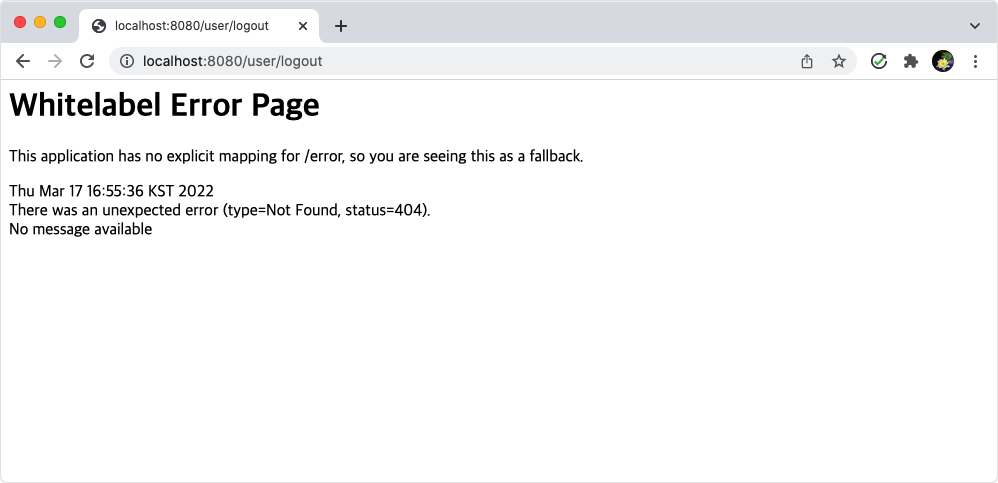Close the window with the red button

click(x=20, y=22)
